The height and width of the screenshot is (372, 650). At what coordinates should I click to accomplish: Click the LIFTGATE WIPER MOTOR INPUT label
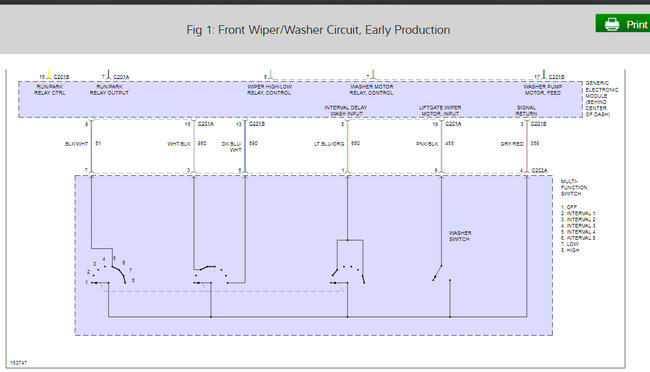coord(440,110)
